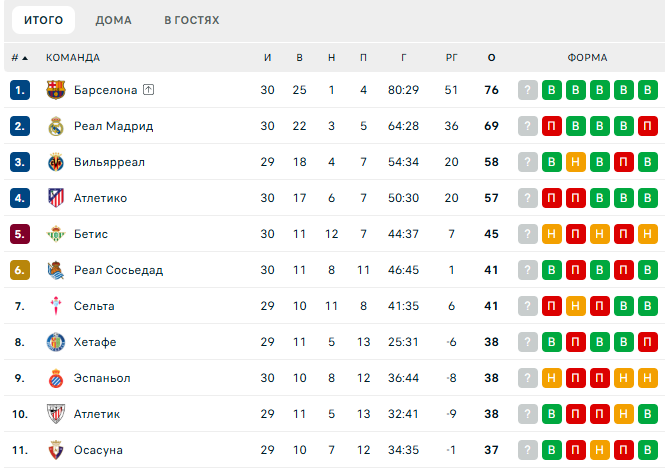Select the ИТОГО tab
Image resolution: width=665 pixels, height=473 pixels.
[43, 20]
